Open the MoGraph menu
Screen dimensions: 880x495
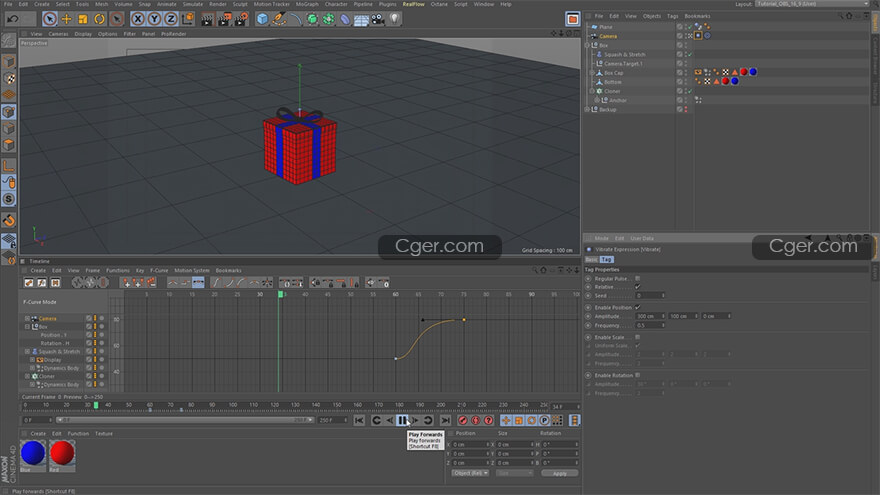[x=307, y=4]
